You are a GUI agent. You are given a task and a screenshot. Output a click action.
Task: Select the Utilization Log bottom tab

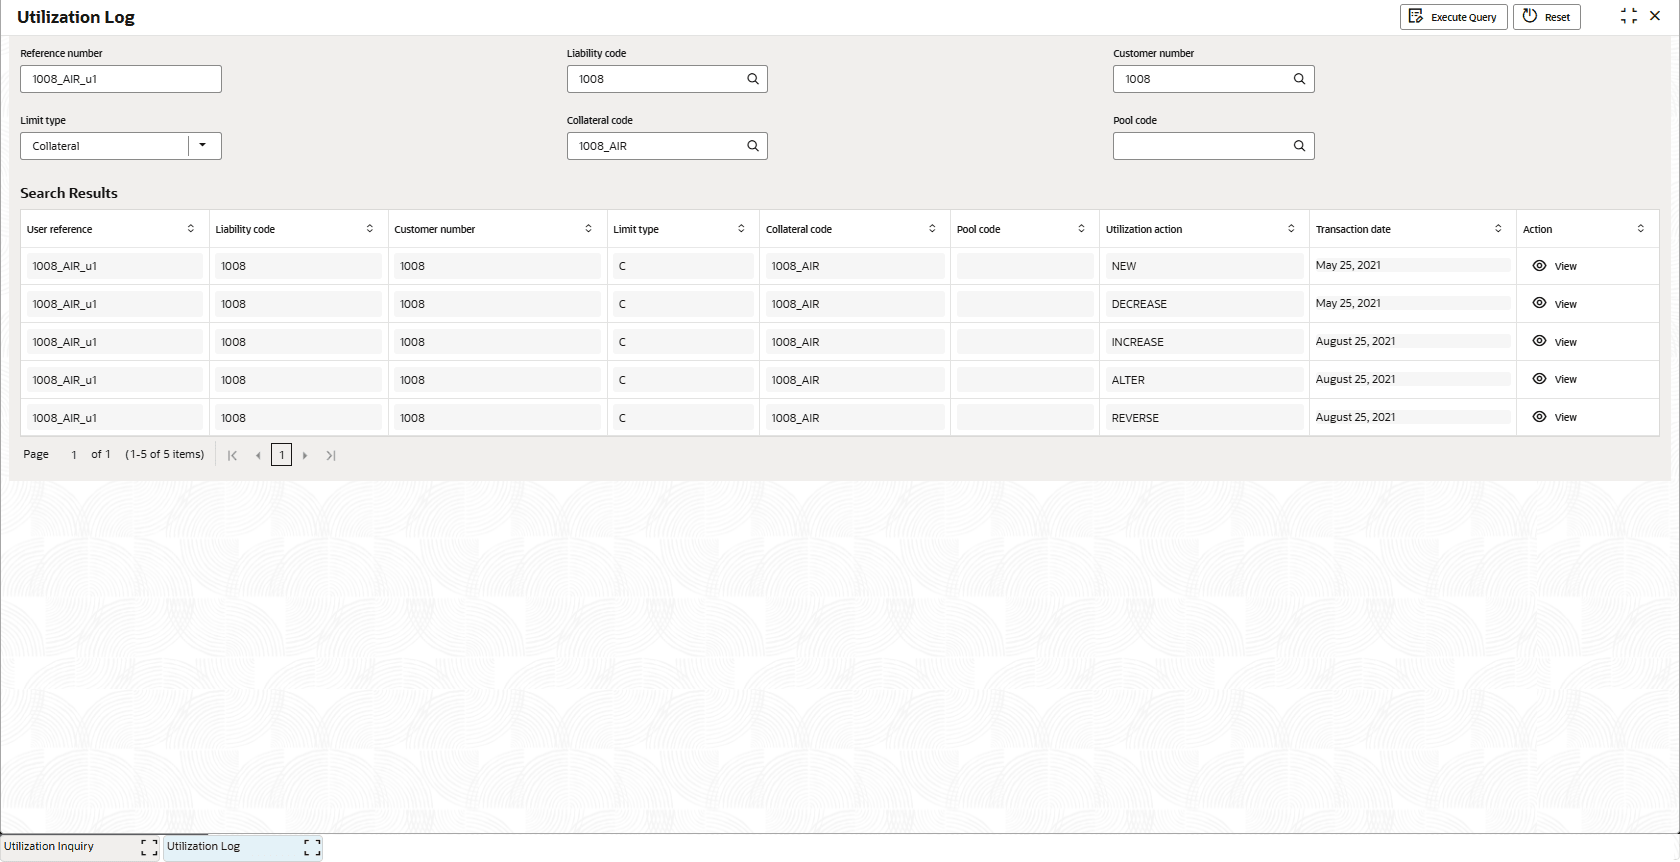pos(204,847)
